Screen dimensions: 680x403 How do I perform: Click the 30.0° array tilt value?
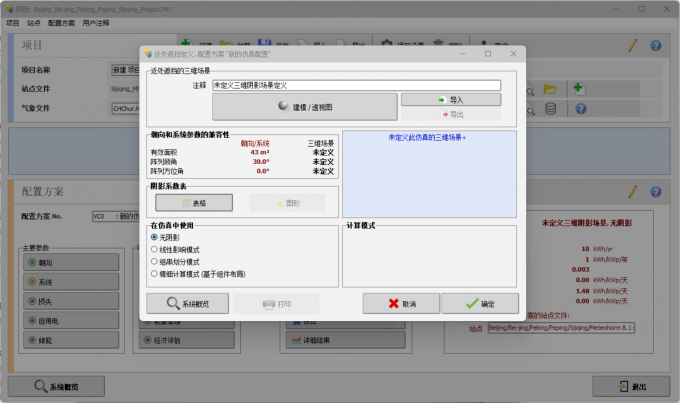[261, 161]
